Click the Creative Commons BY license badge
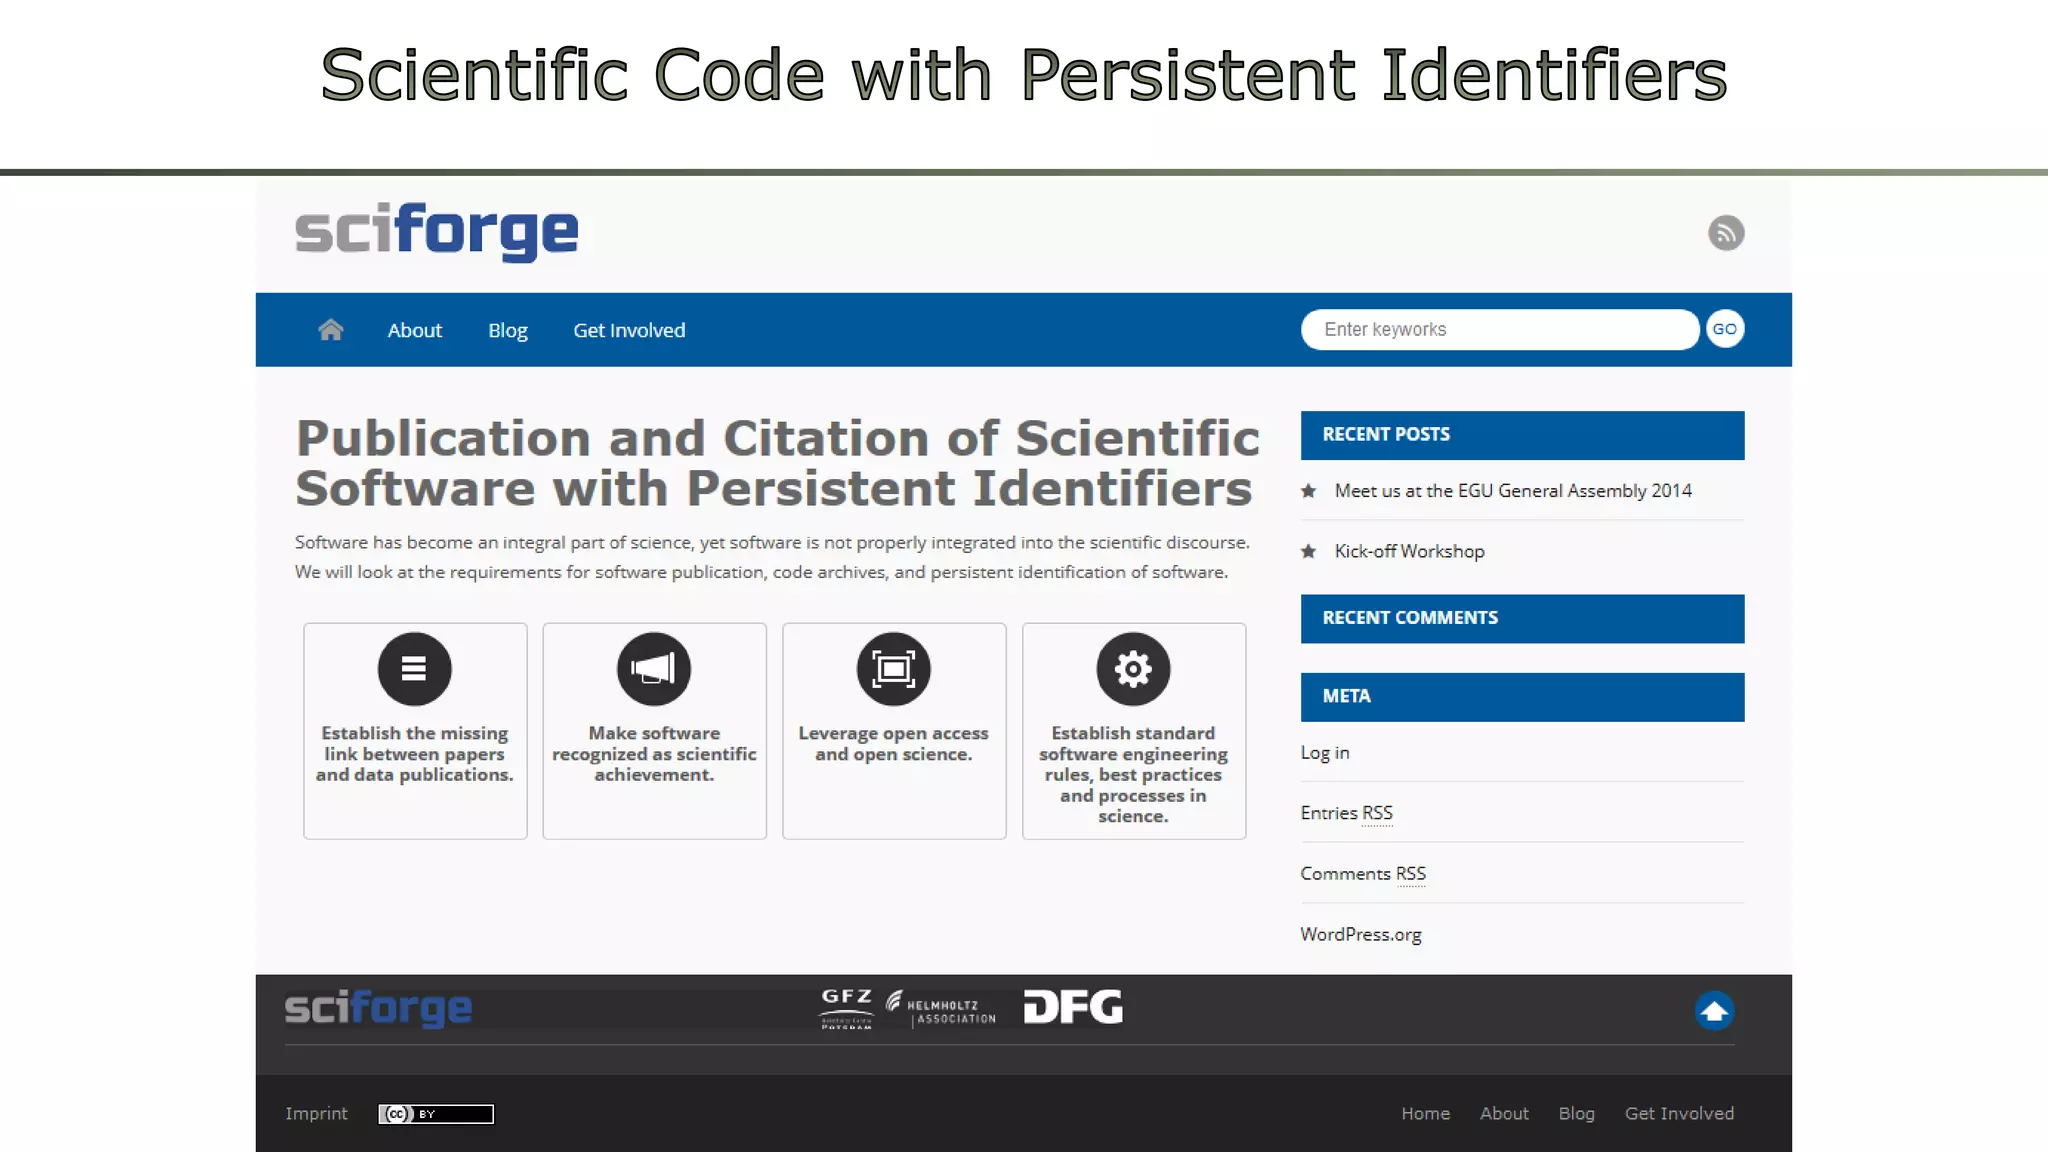Screen dimensions: 2048x1152 (436, 1114)
